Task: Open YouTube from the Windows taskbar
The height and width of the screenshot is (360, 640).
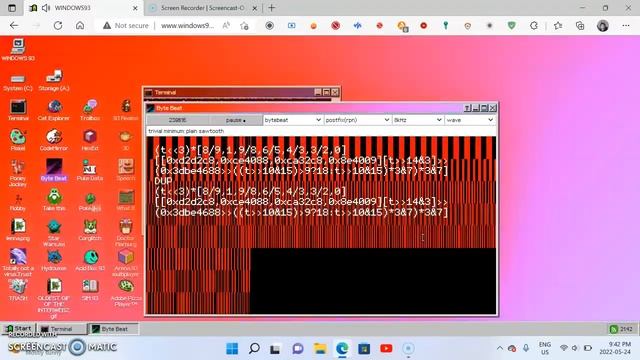Action: pyautogui.click(x=386, y=348)
